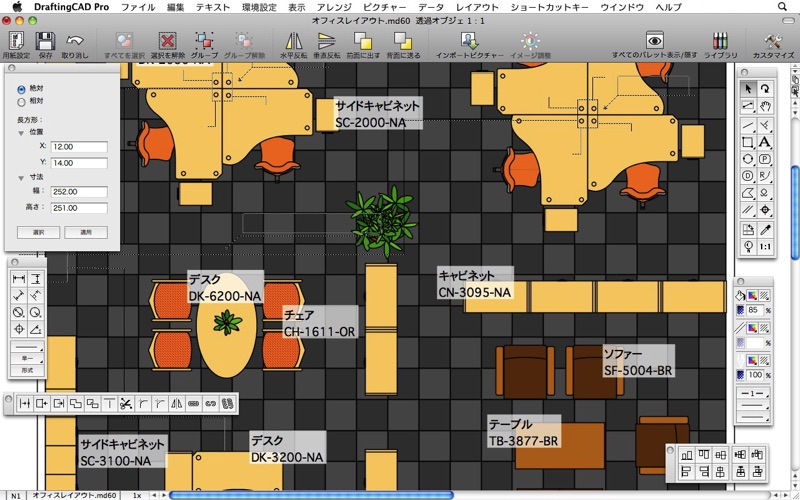Click the 適用 button
800x500 pixels.
[86, 231]
